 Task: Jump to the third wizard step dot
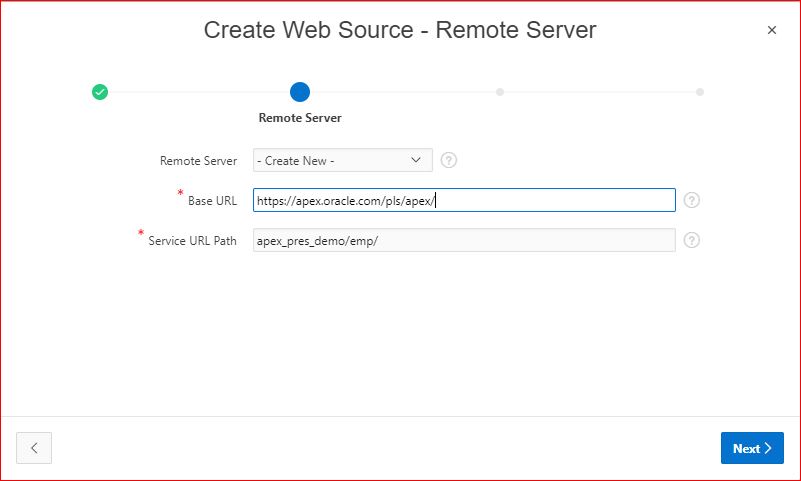coord(500,92)
